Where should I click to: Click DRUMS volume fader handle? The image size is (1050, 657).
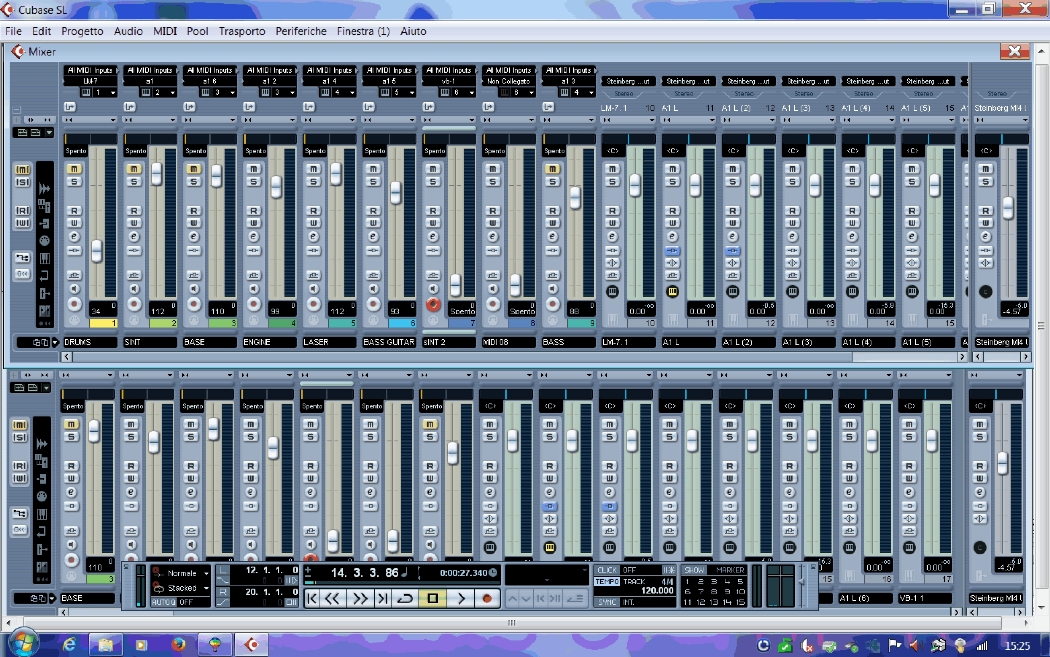point(96,250)
